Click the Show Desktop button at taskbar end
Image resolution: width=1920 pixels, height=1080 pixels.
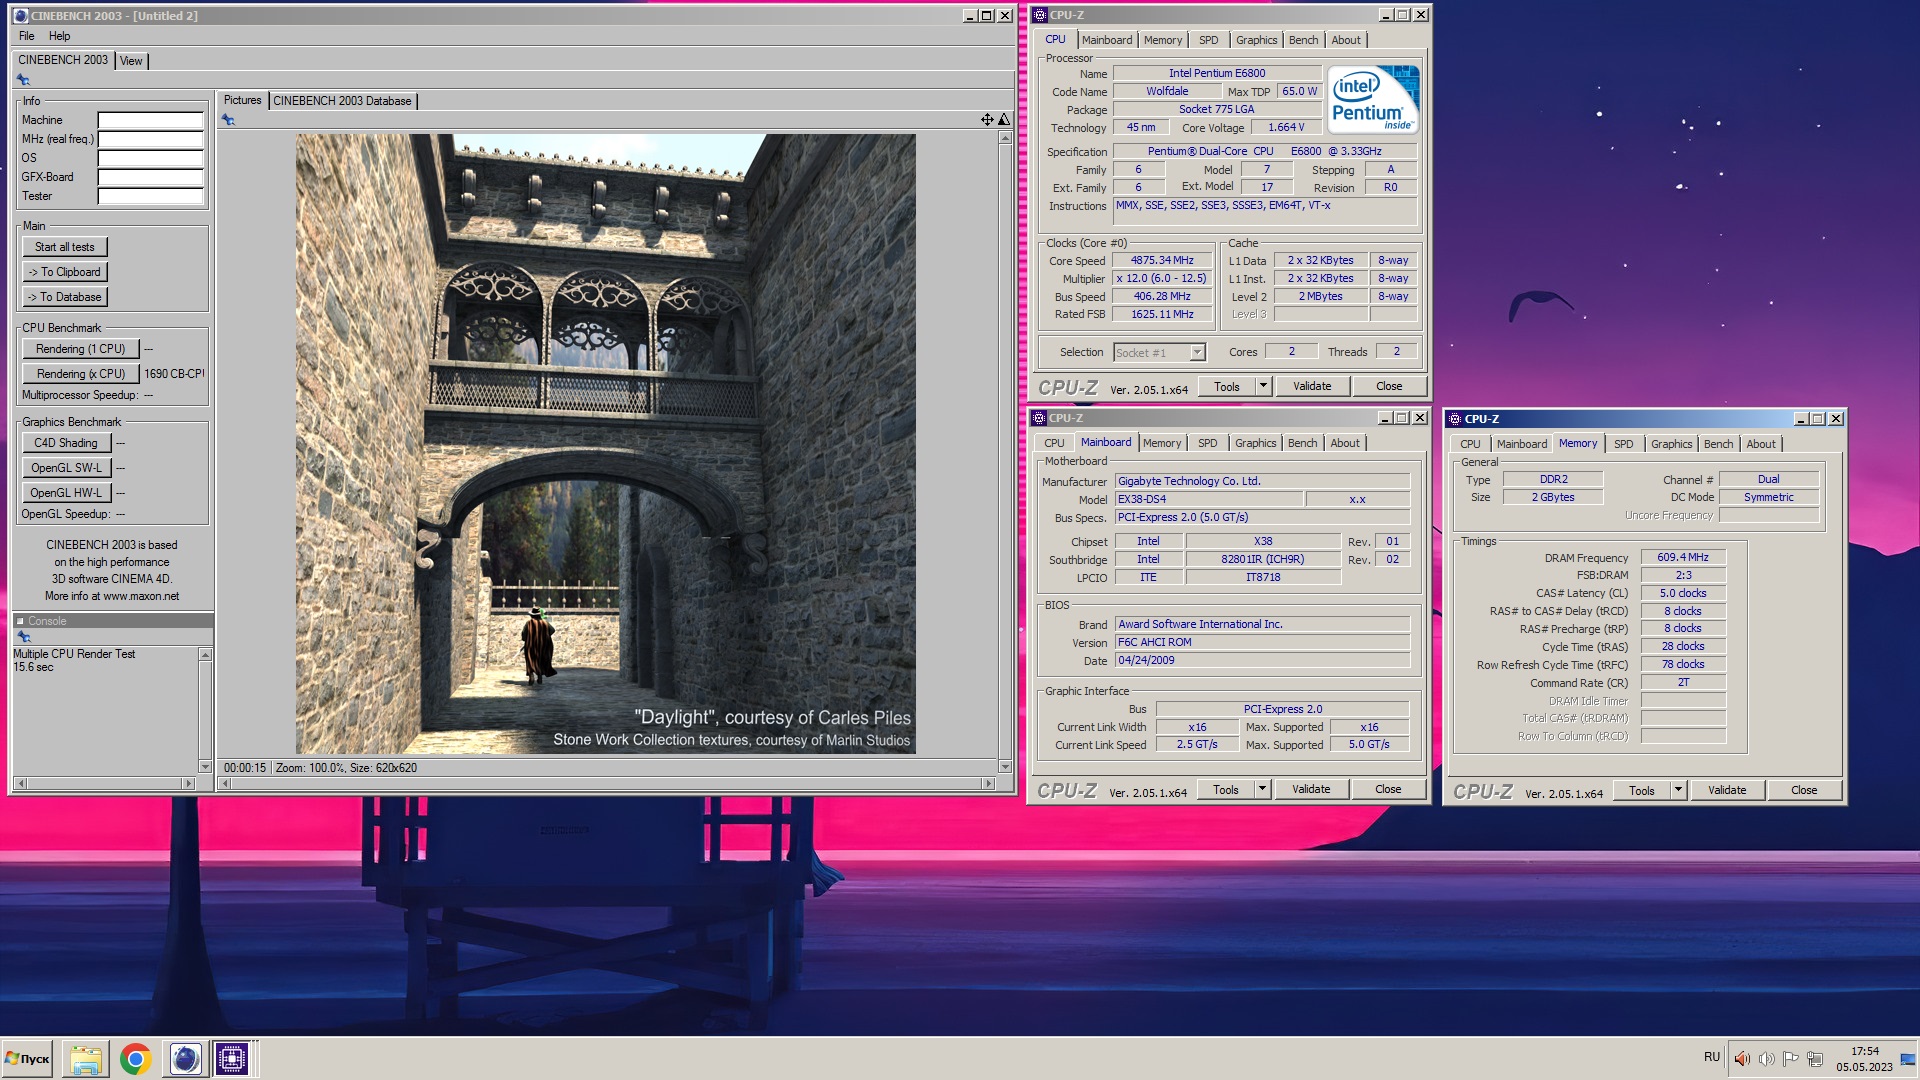coord(1910,1059)
